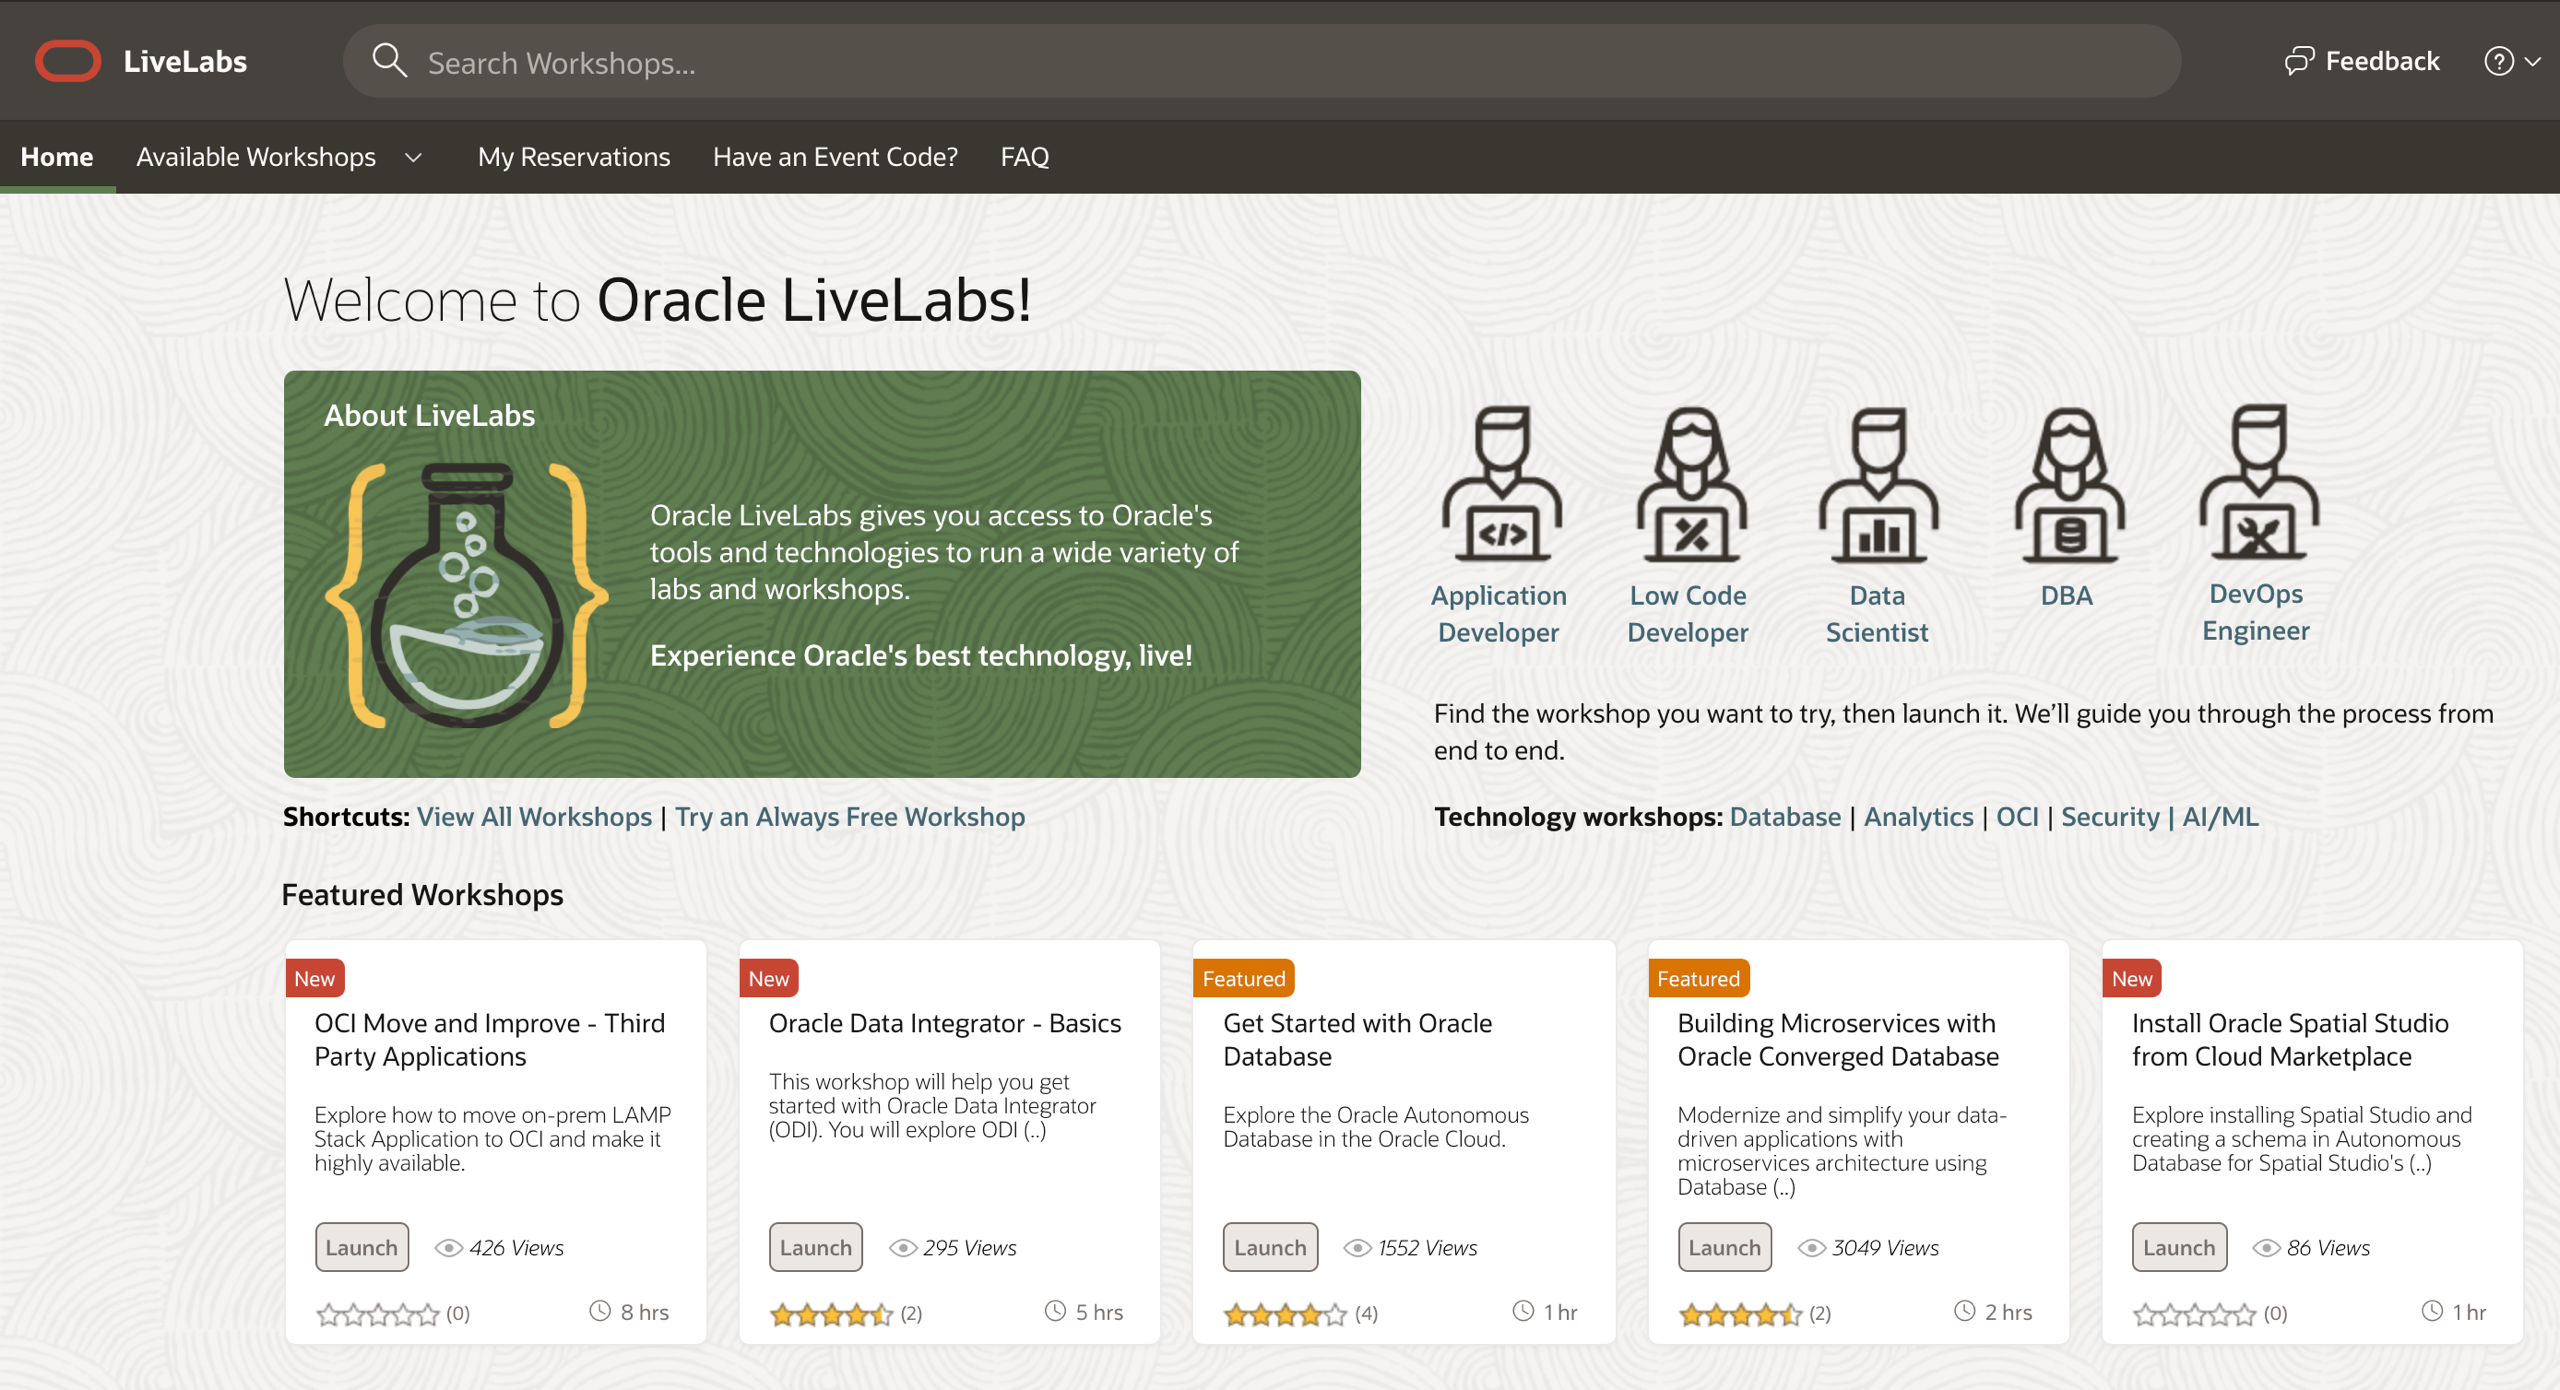Image resolution: width=2560 pixels, height=1390 pixels.
Task: Click eye icon next to 1552 Views
Action: coord(1356,1247)
